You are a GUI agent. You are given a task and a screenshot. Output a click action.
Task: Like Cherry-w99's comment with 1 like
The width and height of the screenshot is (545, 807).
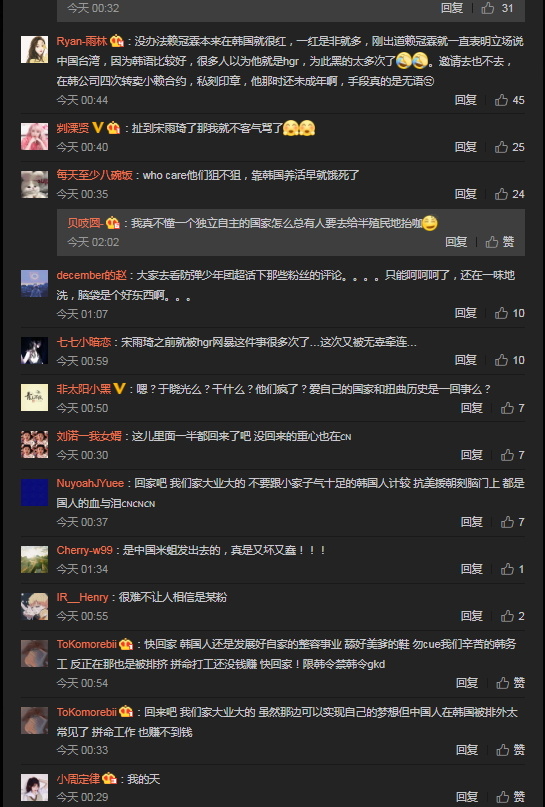(x=513, y=569)
